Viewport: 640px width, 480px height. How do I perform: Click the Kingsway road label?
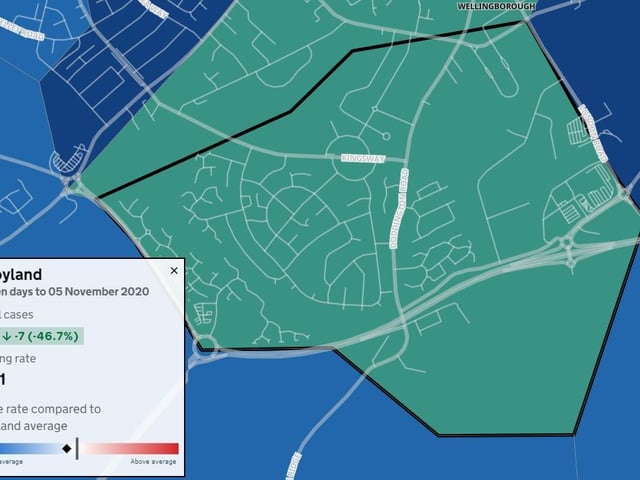point(363,158)
